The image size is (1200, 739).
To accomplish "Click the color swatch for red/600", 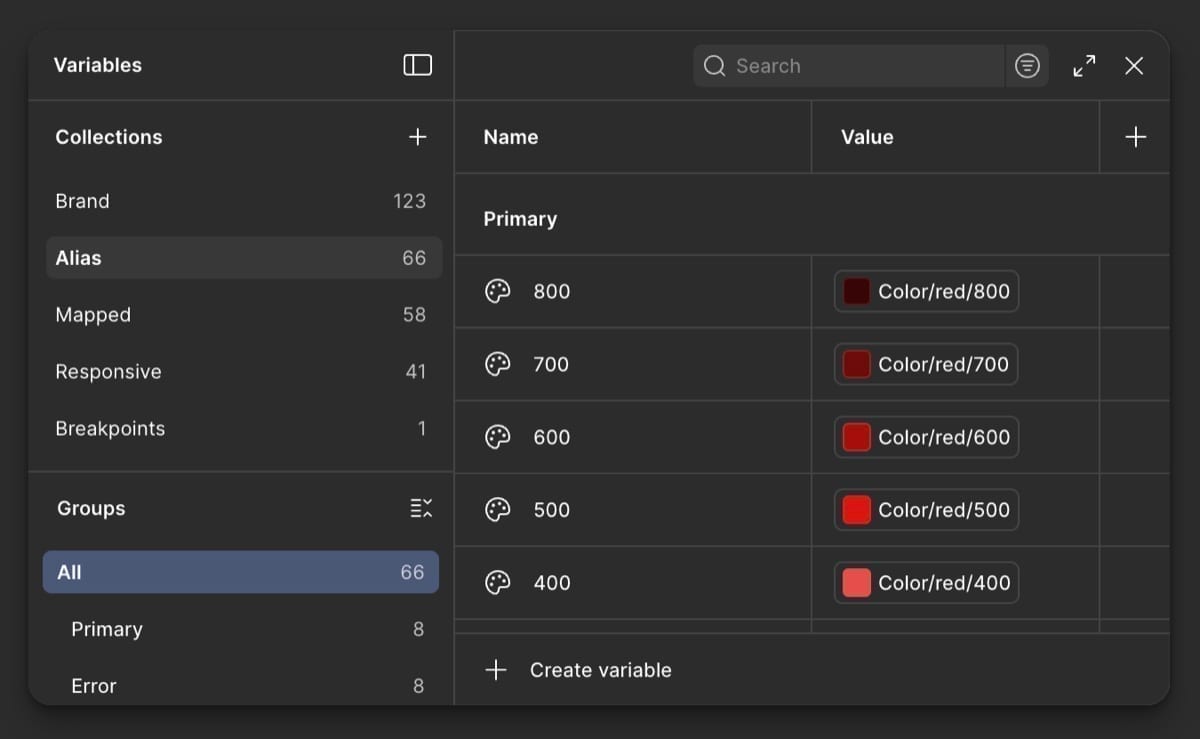I will (857, 437).
